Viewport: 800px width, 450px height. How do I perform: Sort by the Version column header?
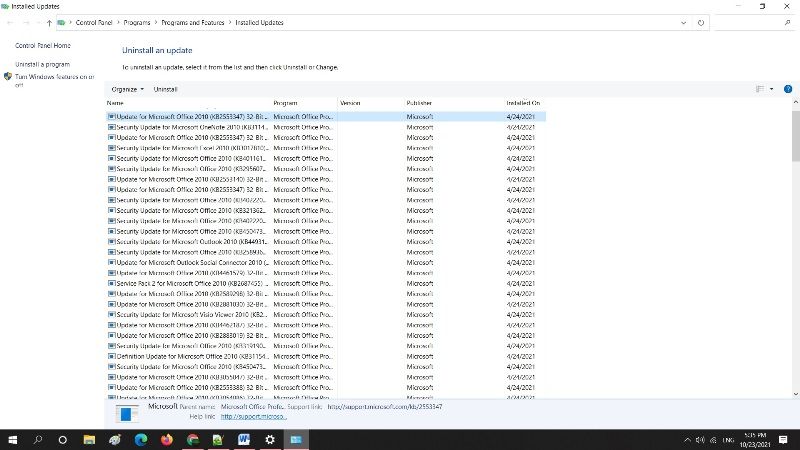click(350, 103)
